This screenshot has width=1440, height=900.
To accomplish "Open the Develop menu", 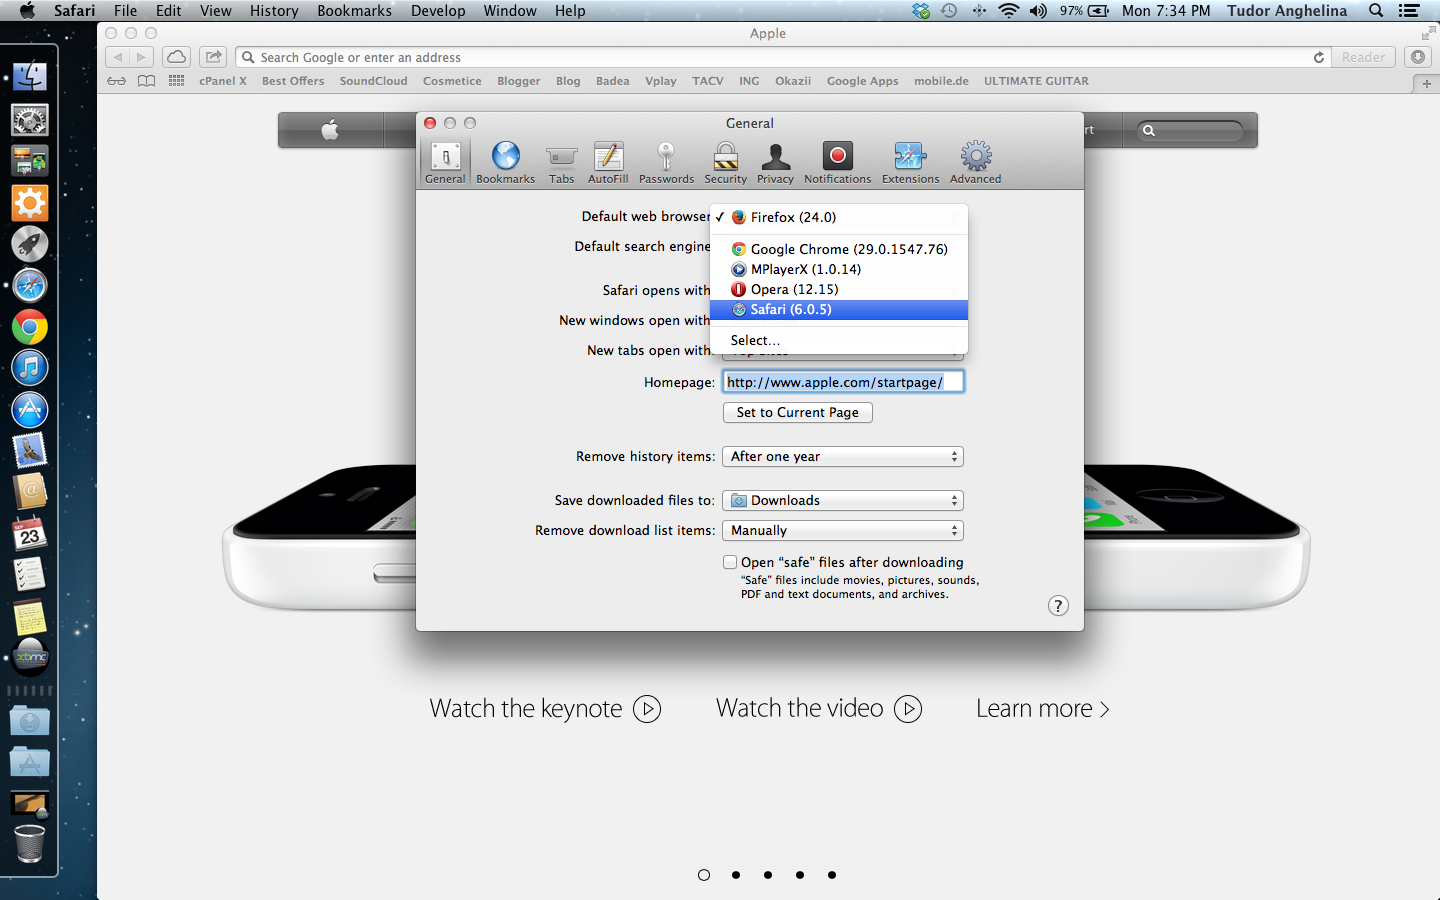I will click(438, 11).
